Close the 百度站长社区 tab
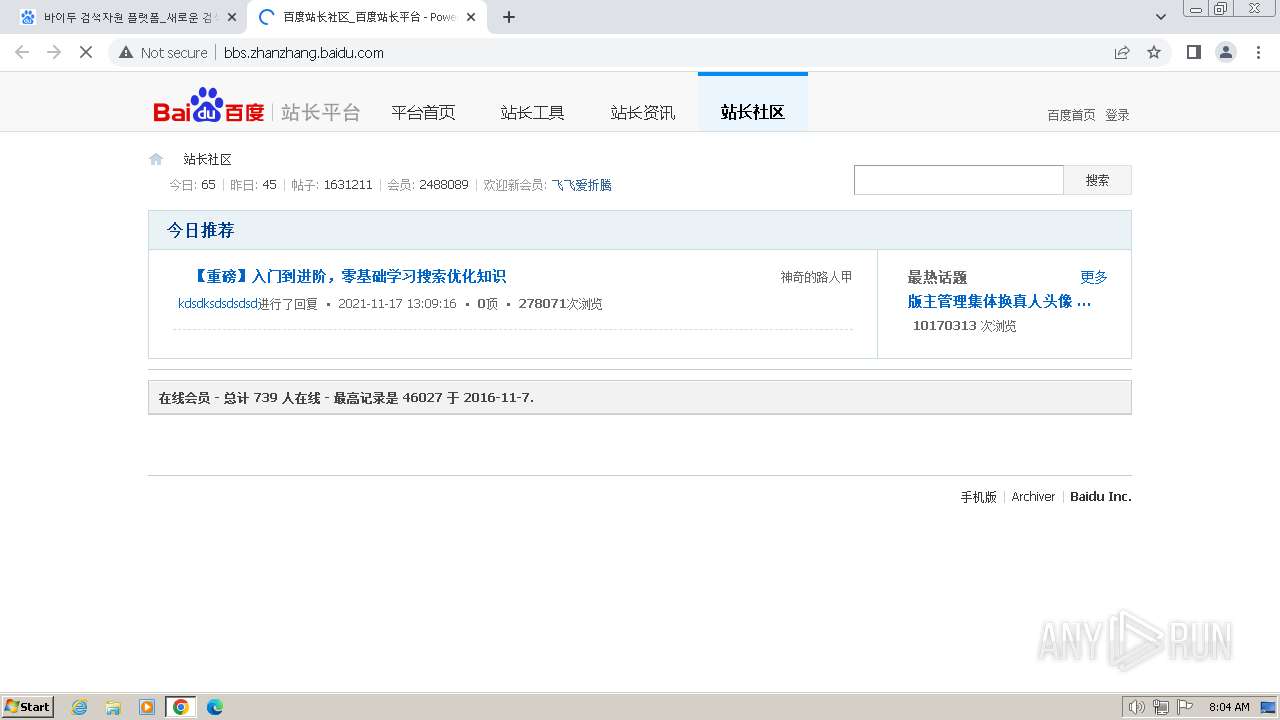Viewport: 1280px width, 720px height. point(472,17)
